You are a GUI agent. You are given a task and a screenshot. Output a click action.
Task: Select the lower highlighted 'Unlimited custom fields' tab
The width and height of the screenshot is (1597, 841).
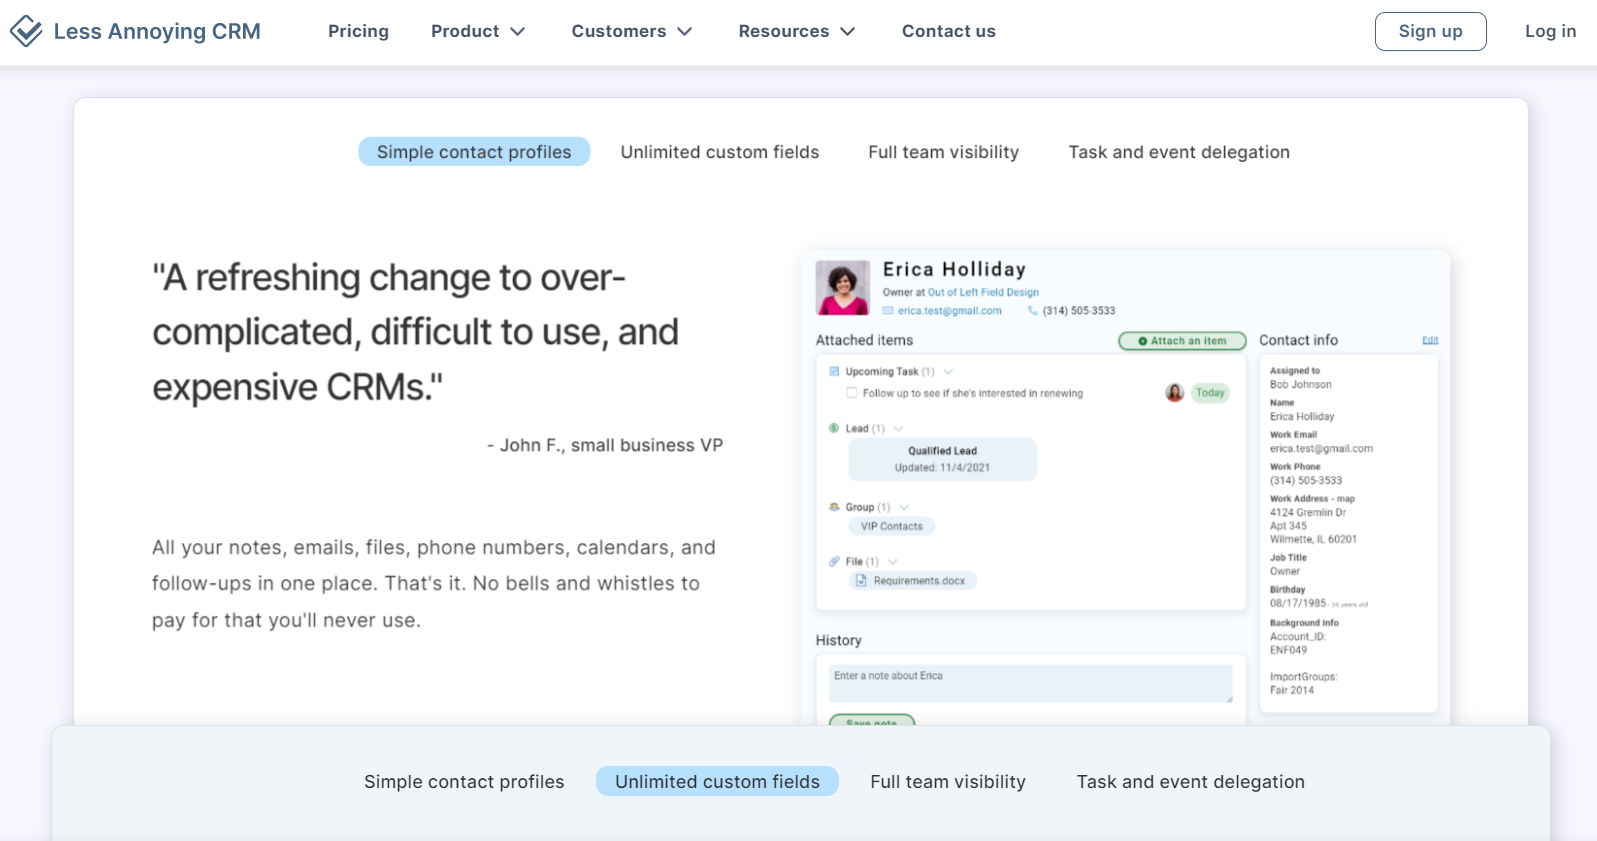[717, 782]
